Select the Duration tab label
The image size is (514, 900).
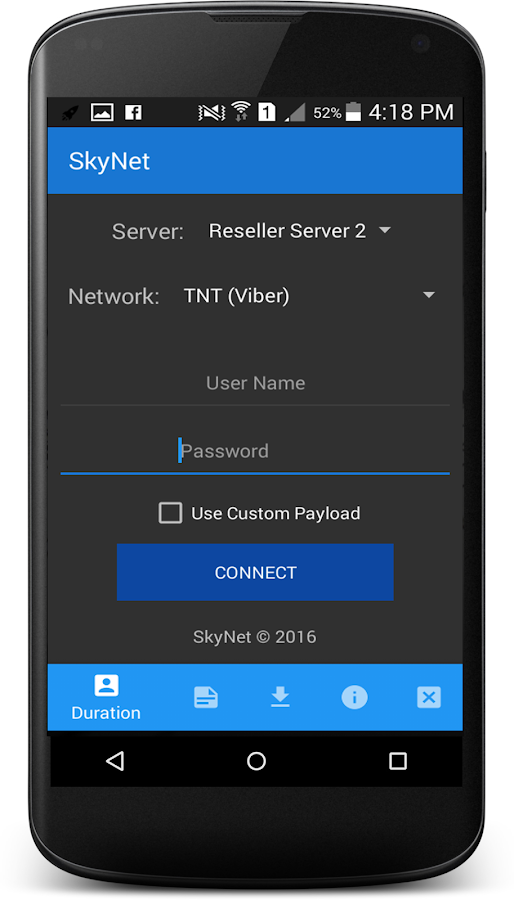106,713
